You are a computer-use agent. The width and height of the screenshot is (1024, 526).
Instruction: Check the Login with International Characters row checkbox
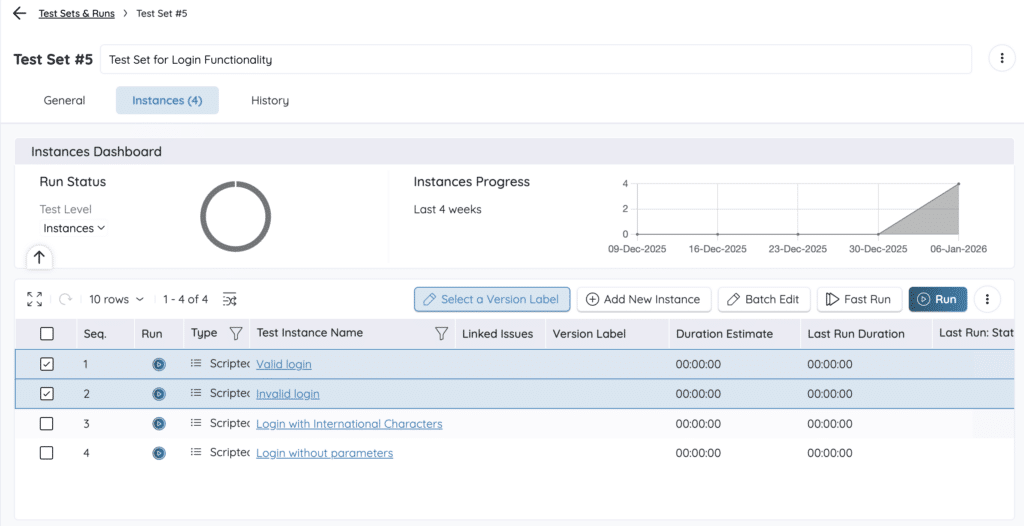46,423
